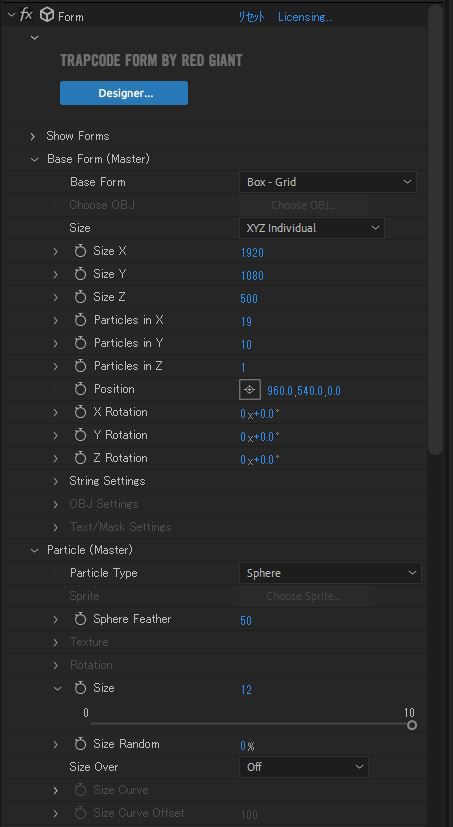Viewport: 453px width, 827px height.
Task: Open the Size dropdown (XYZ Individual)
Action: [x=312, y=228]
